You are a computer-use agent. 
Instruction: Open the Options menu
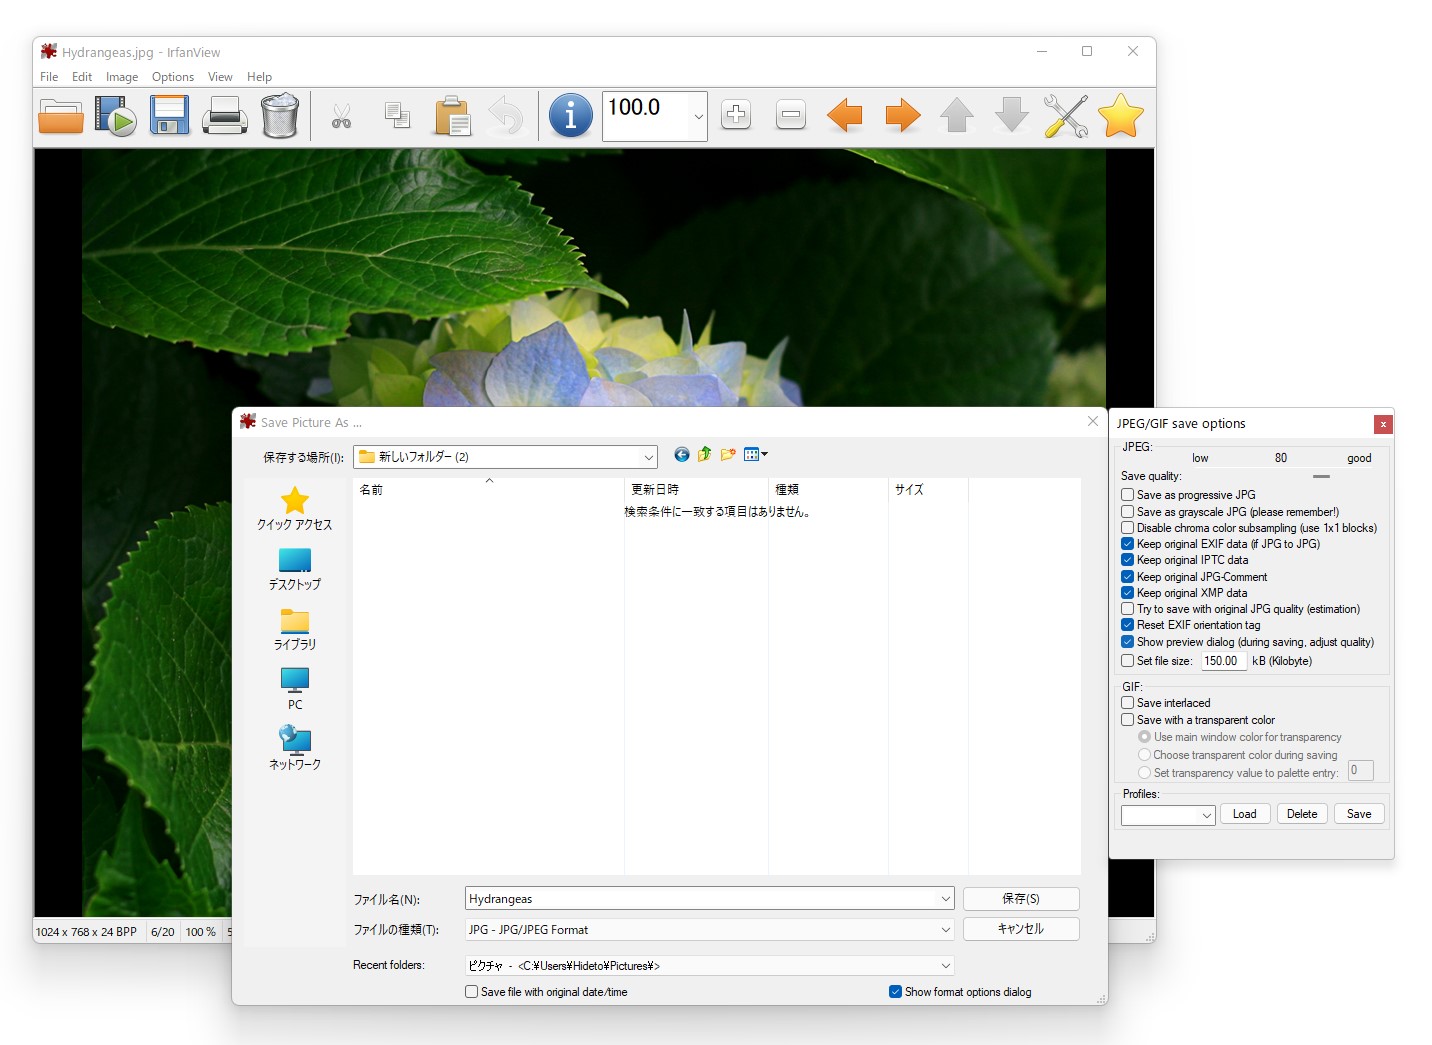pos(173,77)
